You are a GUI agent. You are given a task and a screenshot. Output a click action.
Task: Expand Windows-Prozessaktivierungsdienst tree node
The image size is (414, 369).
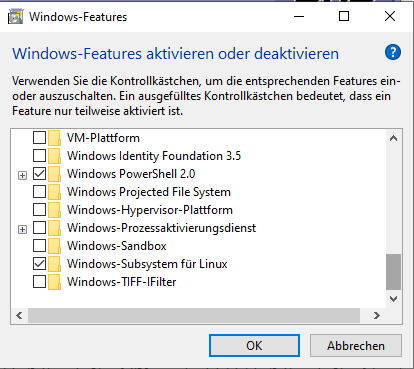point(22,229)
